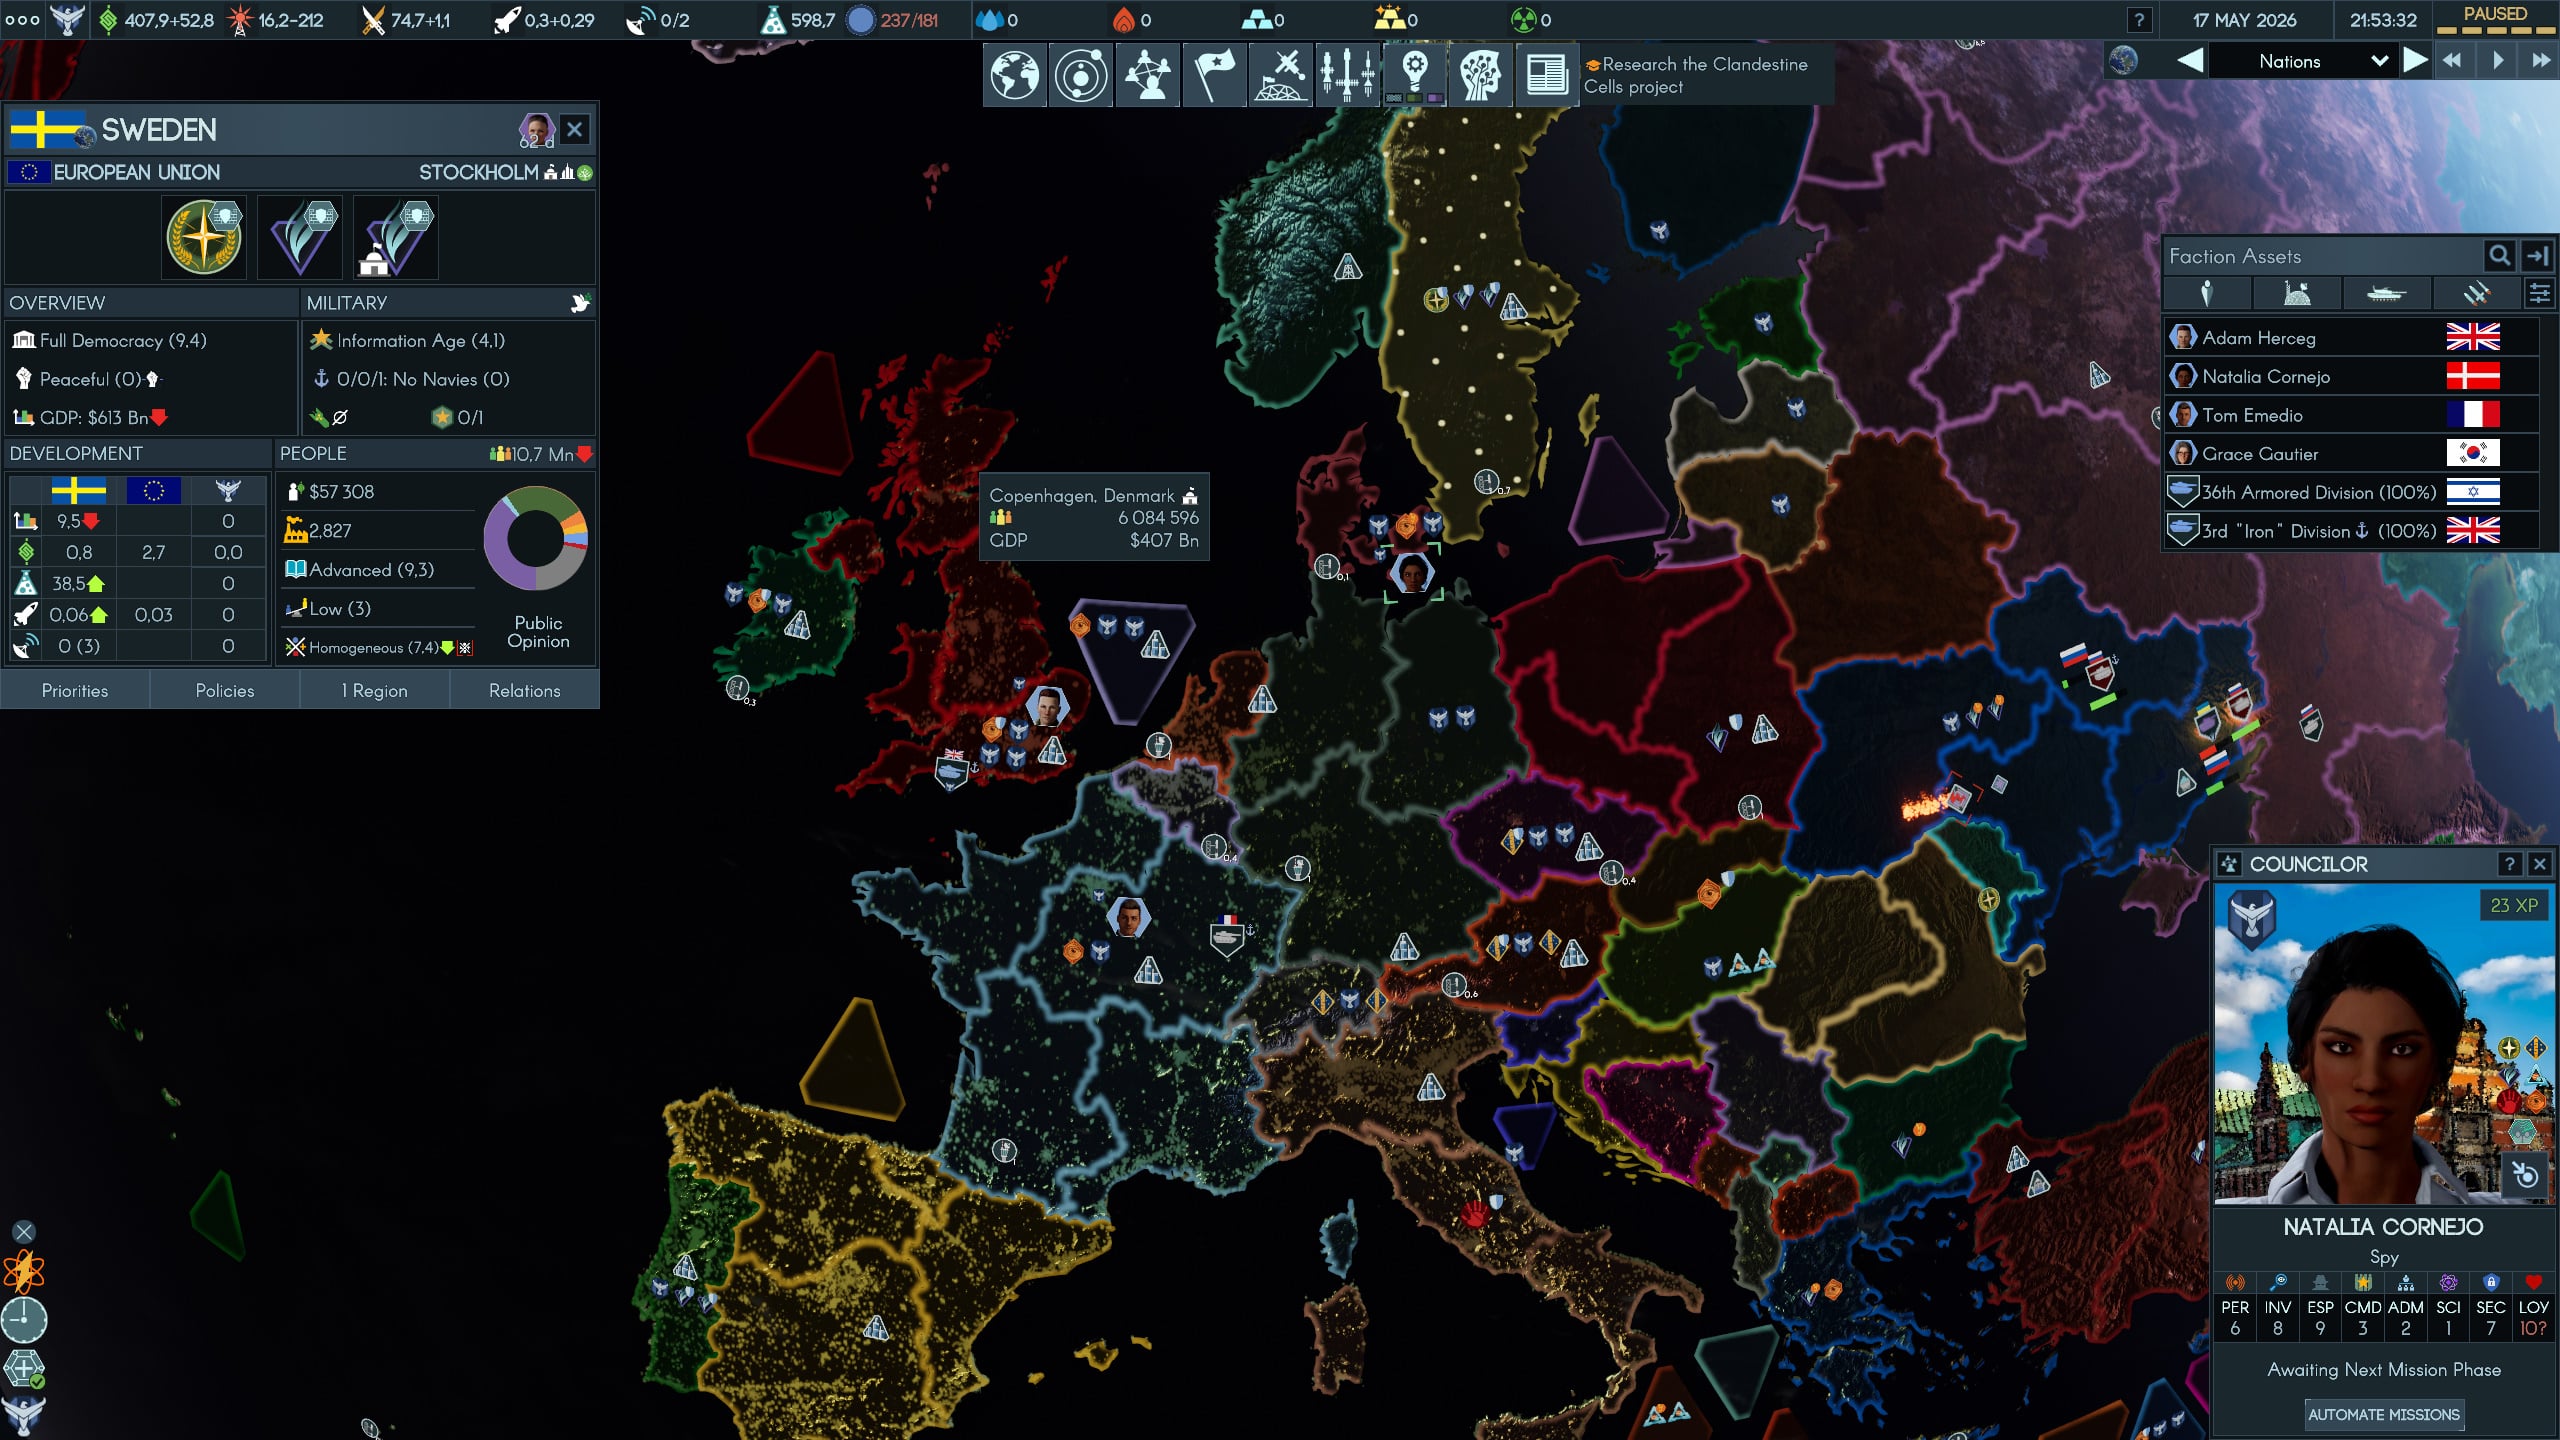Screen dimensions: 2560x1440
Task: Open the solar system view icon
Action: tap(1080, 75)
